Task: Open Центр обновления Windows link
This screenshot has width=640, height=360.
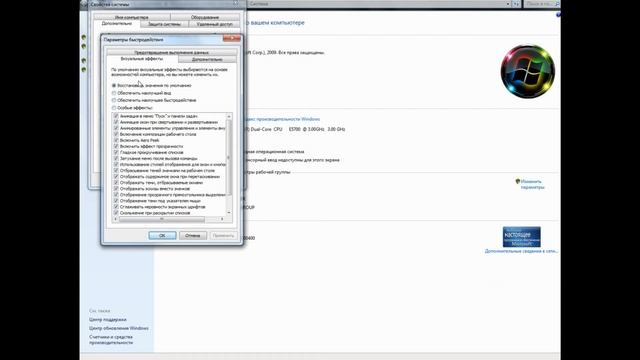Action: pyautogui.click(x=119, y=328)
